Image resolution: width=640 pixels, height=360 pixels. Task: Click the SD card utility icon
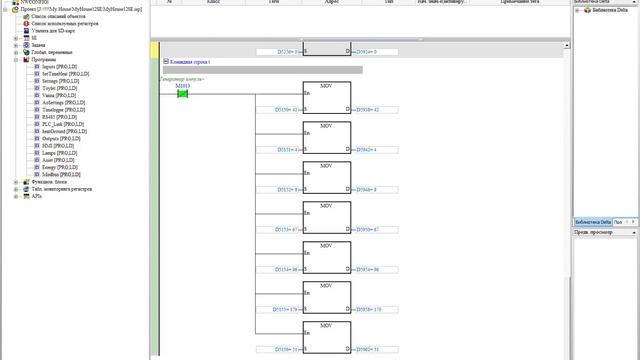coord(26,31)
